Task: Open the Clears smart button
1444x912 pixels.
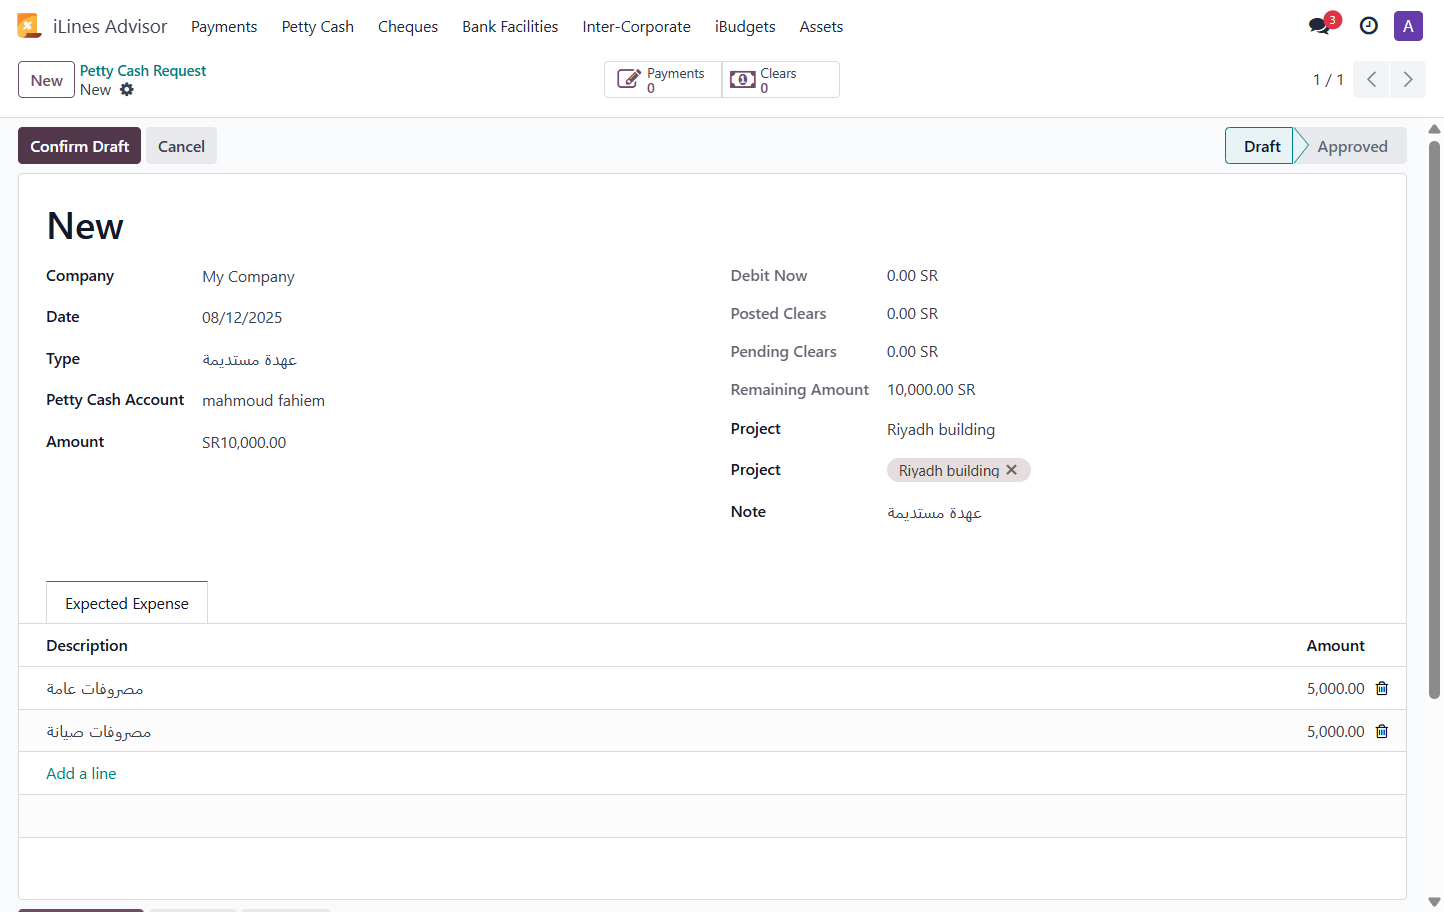Action: (780, 80)
